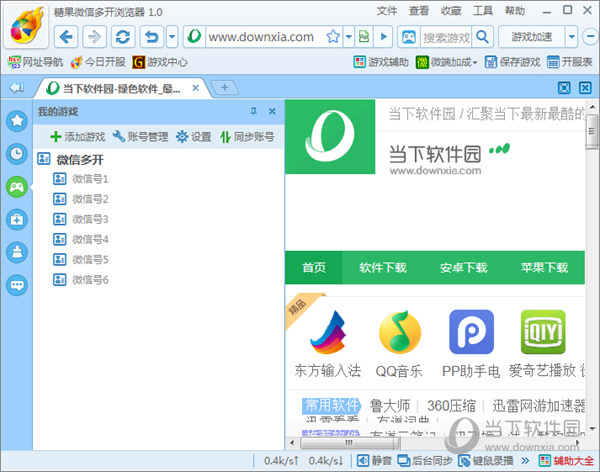The width and height of the screenshot is (600, 472).
Task: Open the 文件 menu
Action: tap(387, 11)
